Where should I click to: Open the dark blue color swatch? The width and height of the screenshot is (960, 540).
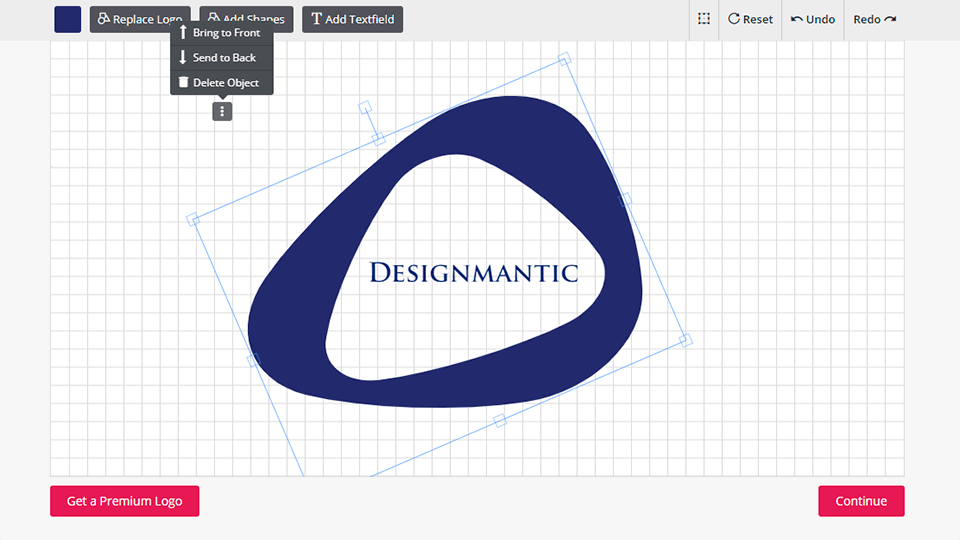pos(68,20)
